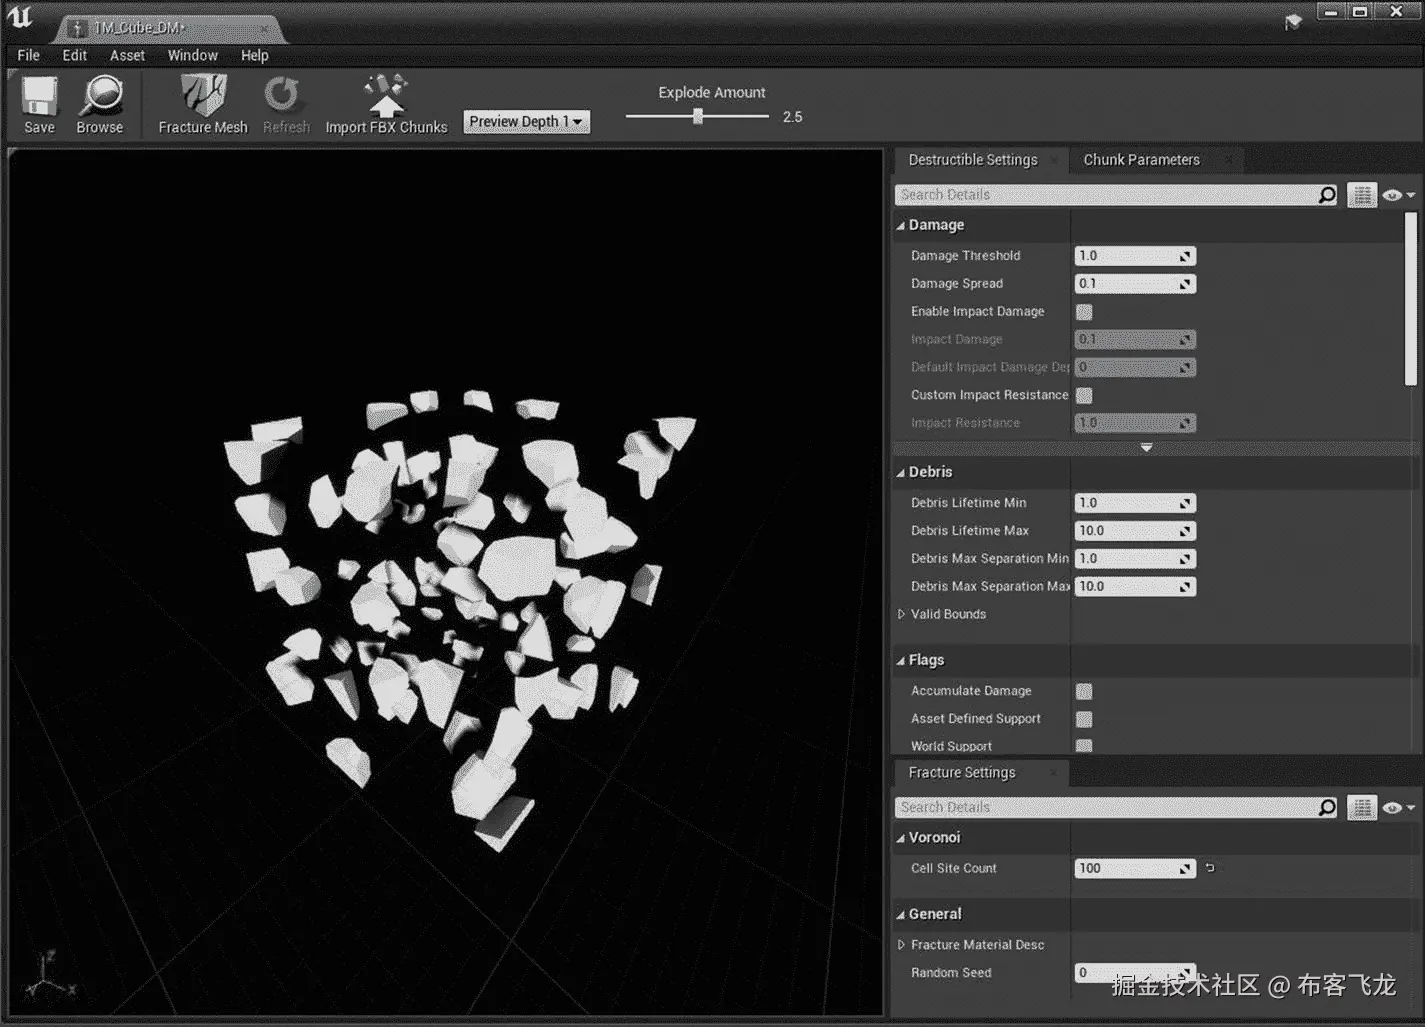Screen dimensions: 1425x1027
Task: Click the Damage Spread value field
Action: tap(1134, 284)
